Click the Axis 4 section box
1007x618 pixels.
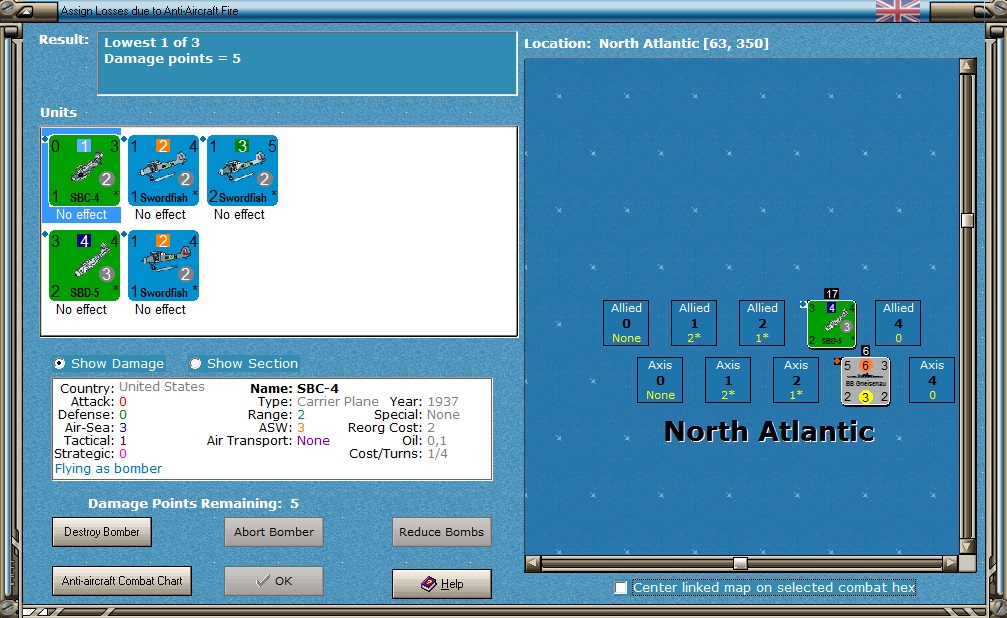point(932,380)
